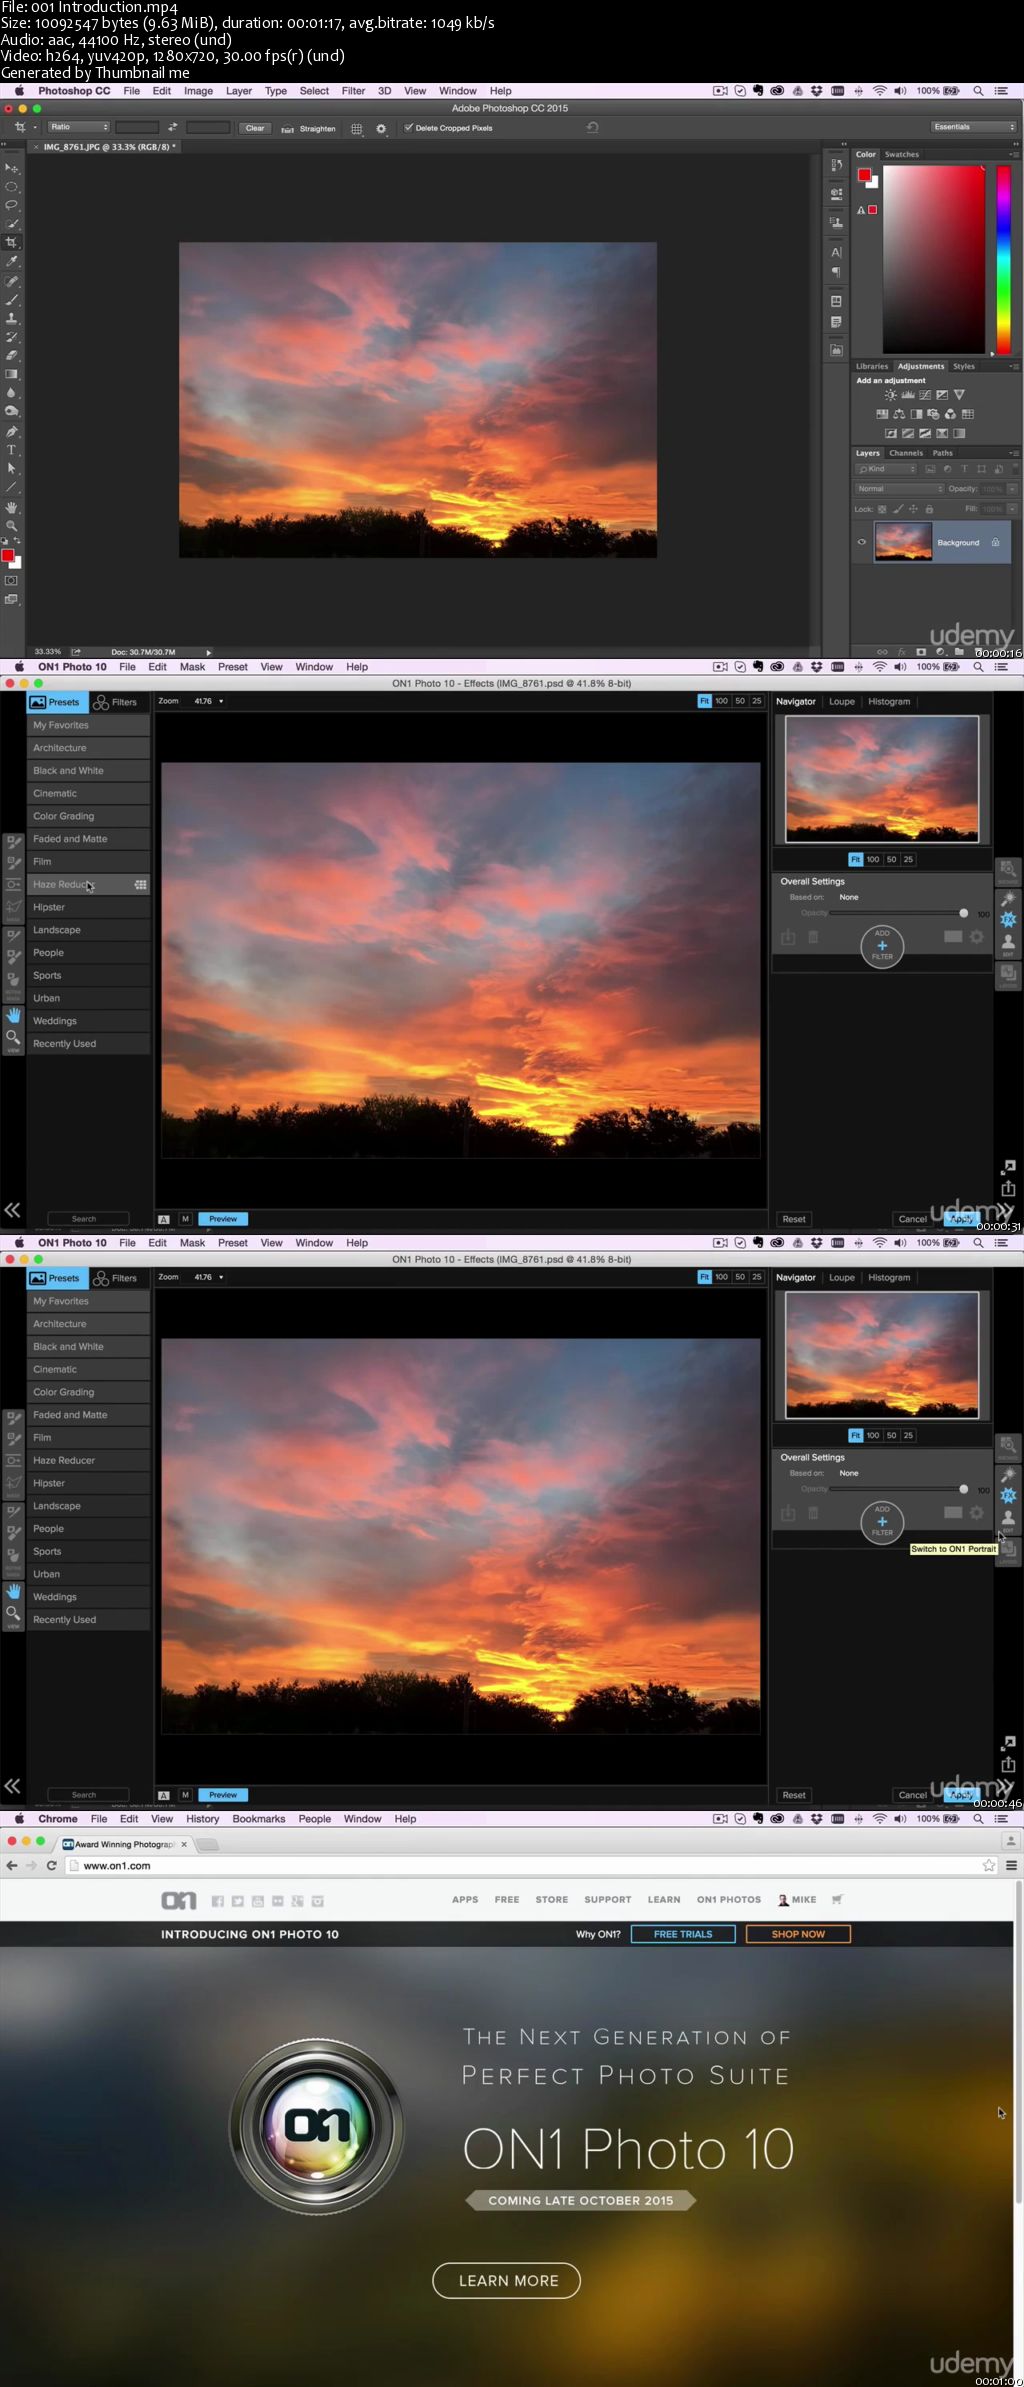Open the Essentials workspace dropdown
The width and height of the screenshot is (1024, 2387).
[x=974, y=127]
